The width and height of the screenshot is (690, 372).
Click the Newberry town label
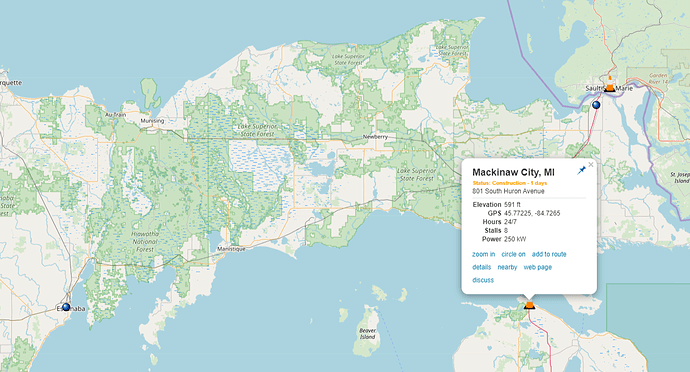375,136
